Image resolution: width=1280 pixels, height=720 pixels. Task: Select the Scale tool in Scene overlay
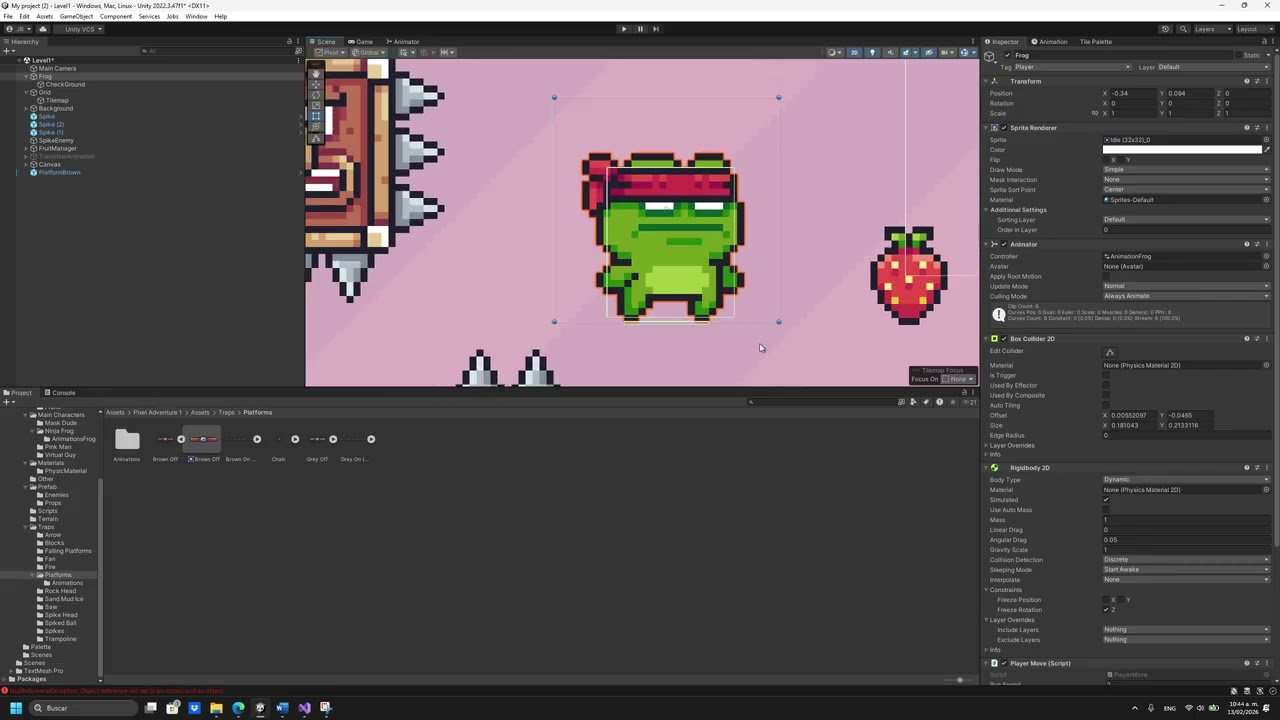(x=316, y=106)
